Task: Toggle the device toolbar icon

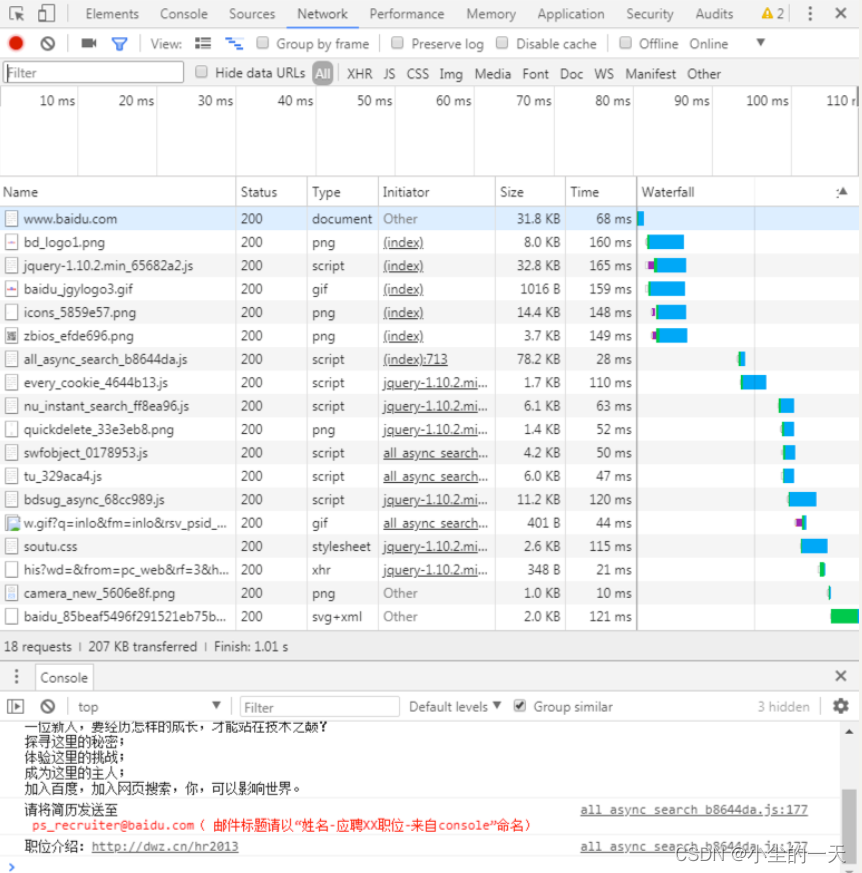Action: pyautogui.click(x=46, y=13)
